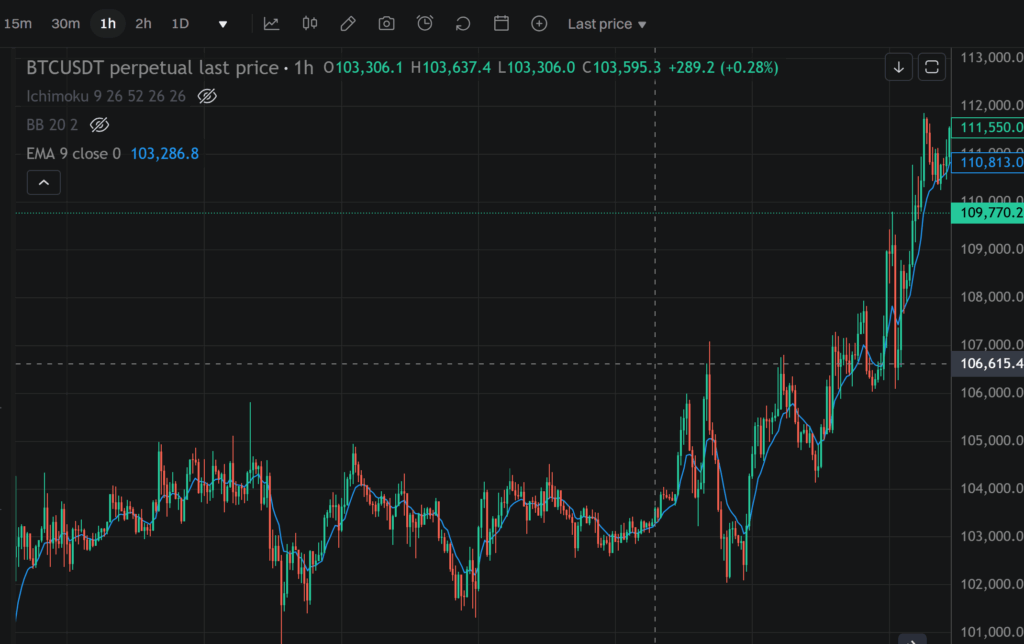Screen dimensions: 1024x644
Task: Click the down arrow button on chart
Action: pos(899,67)
